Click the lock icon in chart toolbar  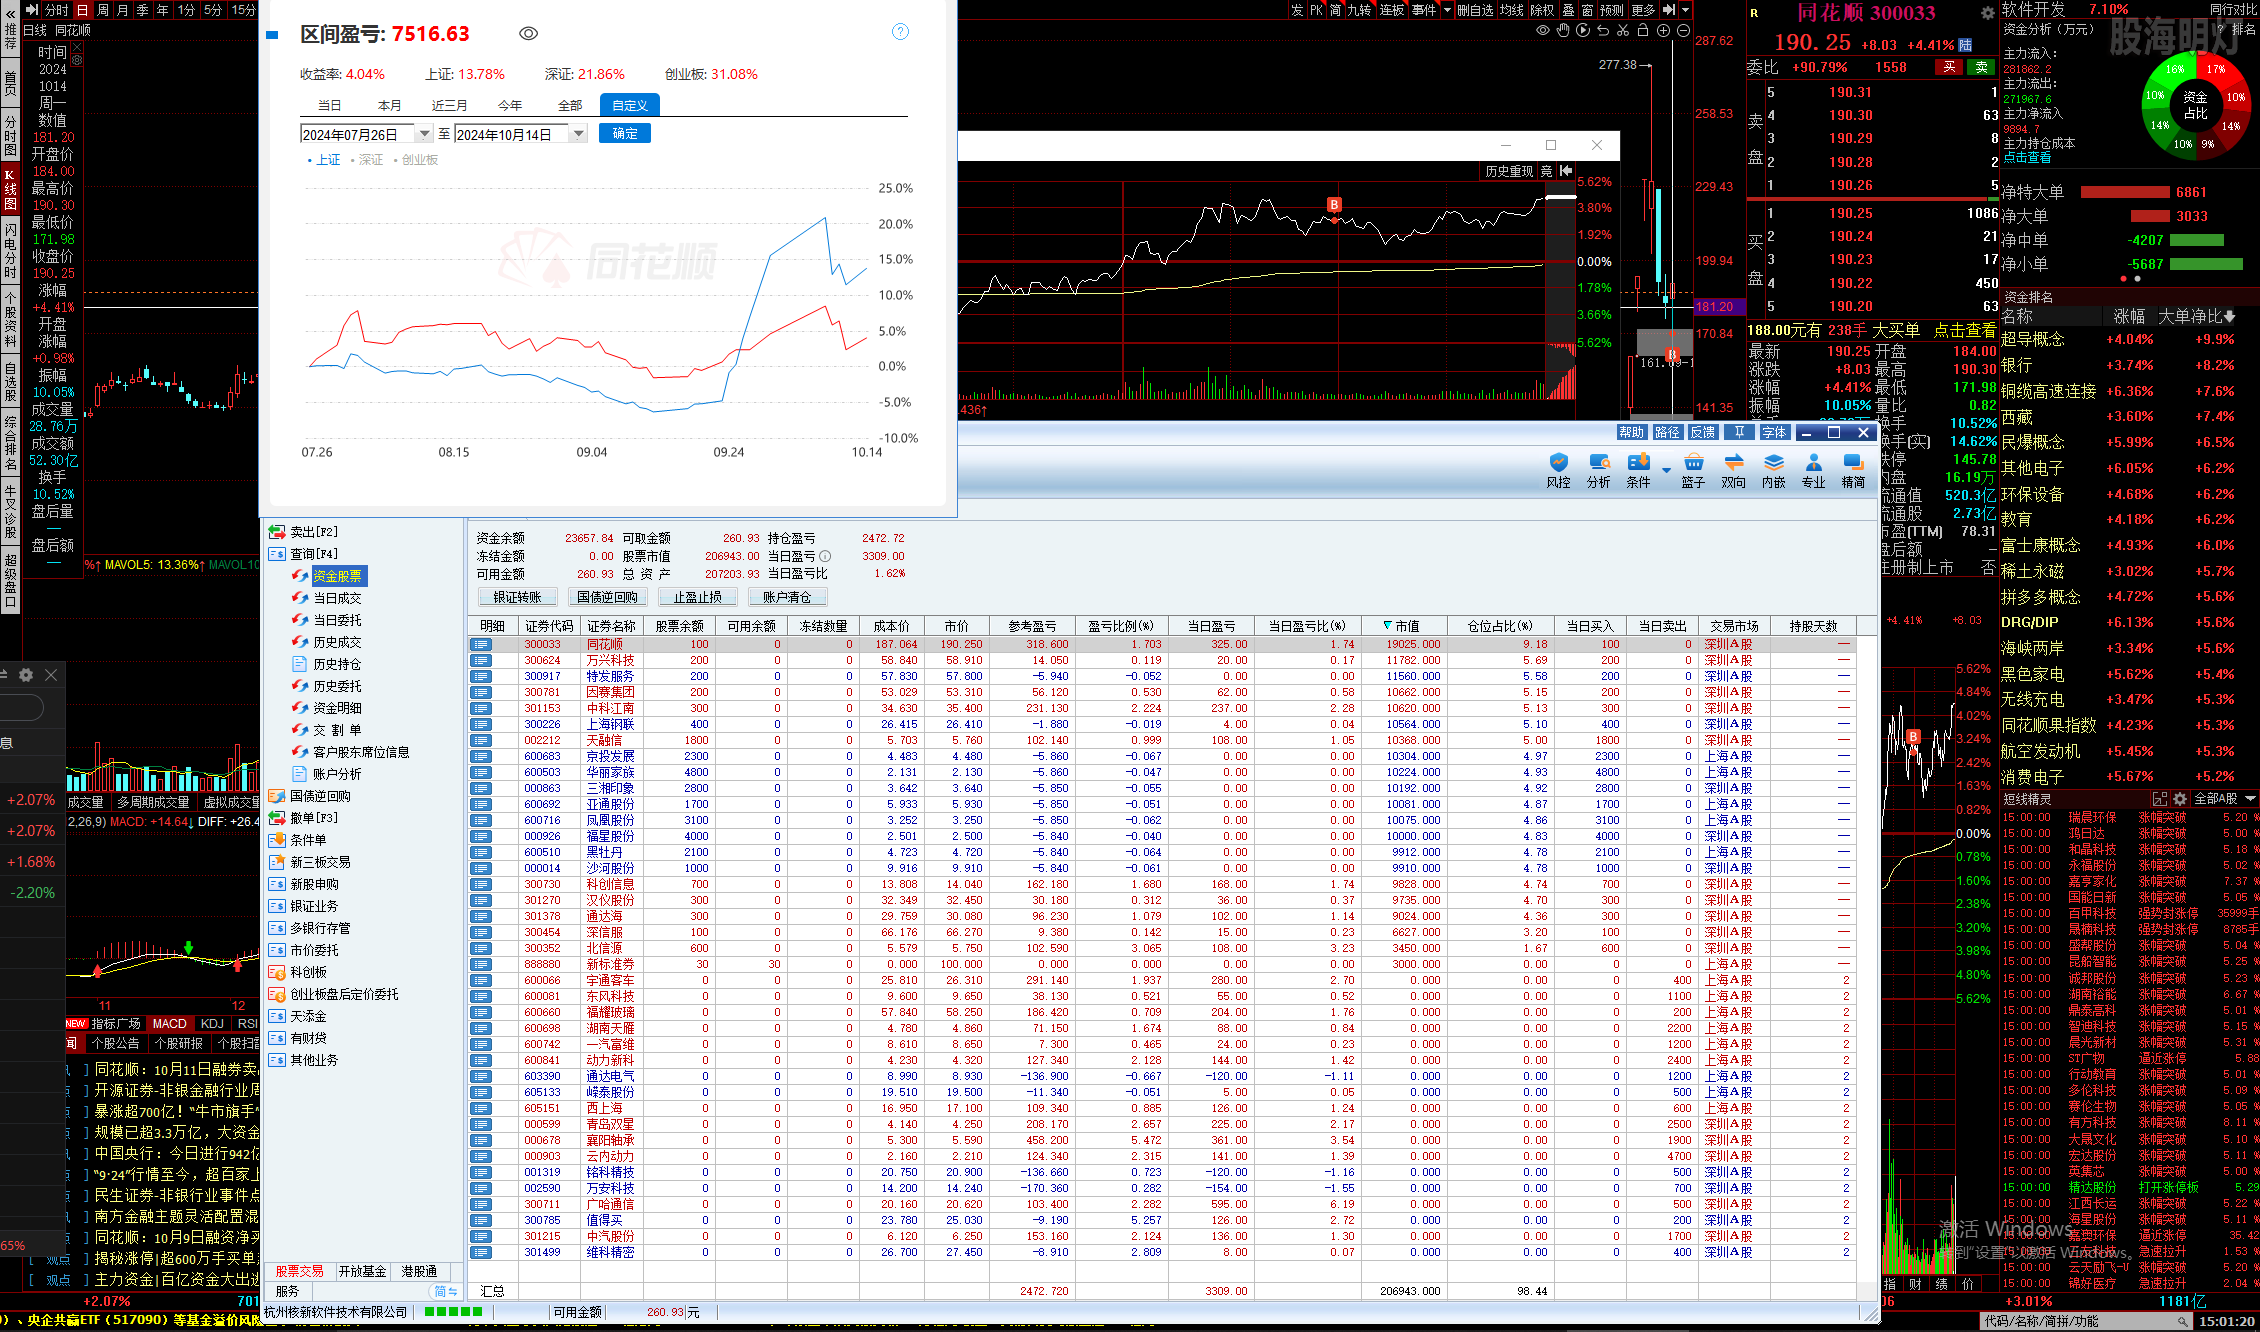(x=1643, y=30)
